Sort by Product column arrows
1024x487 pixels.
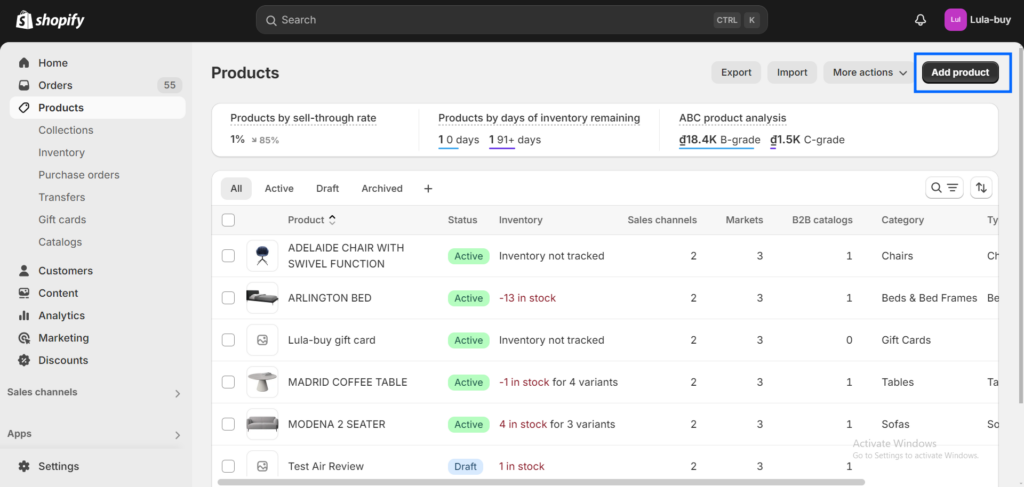[x=332, y=220]
